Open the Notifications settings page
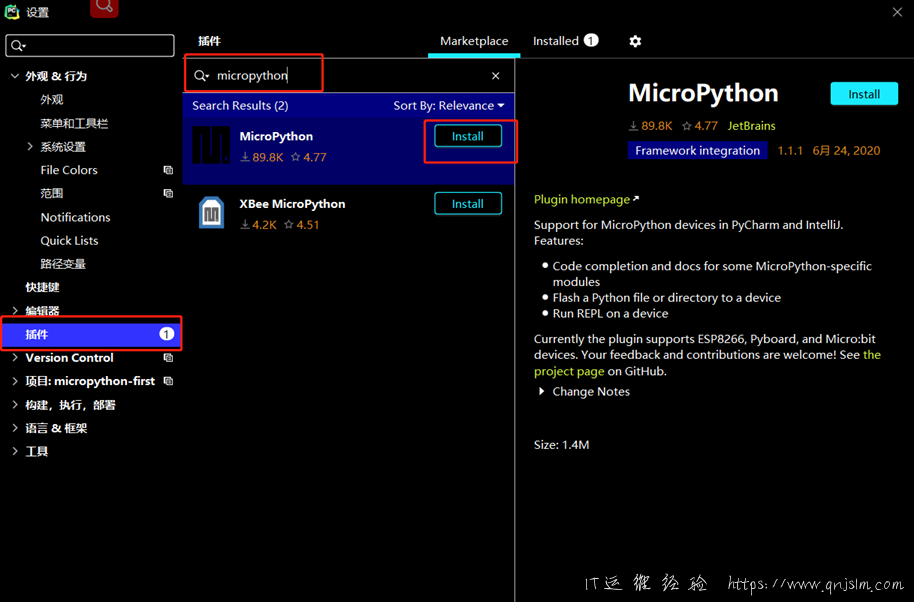The image size is (914, 602). click(x=75, y=217)
